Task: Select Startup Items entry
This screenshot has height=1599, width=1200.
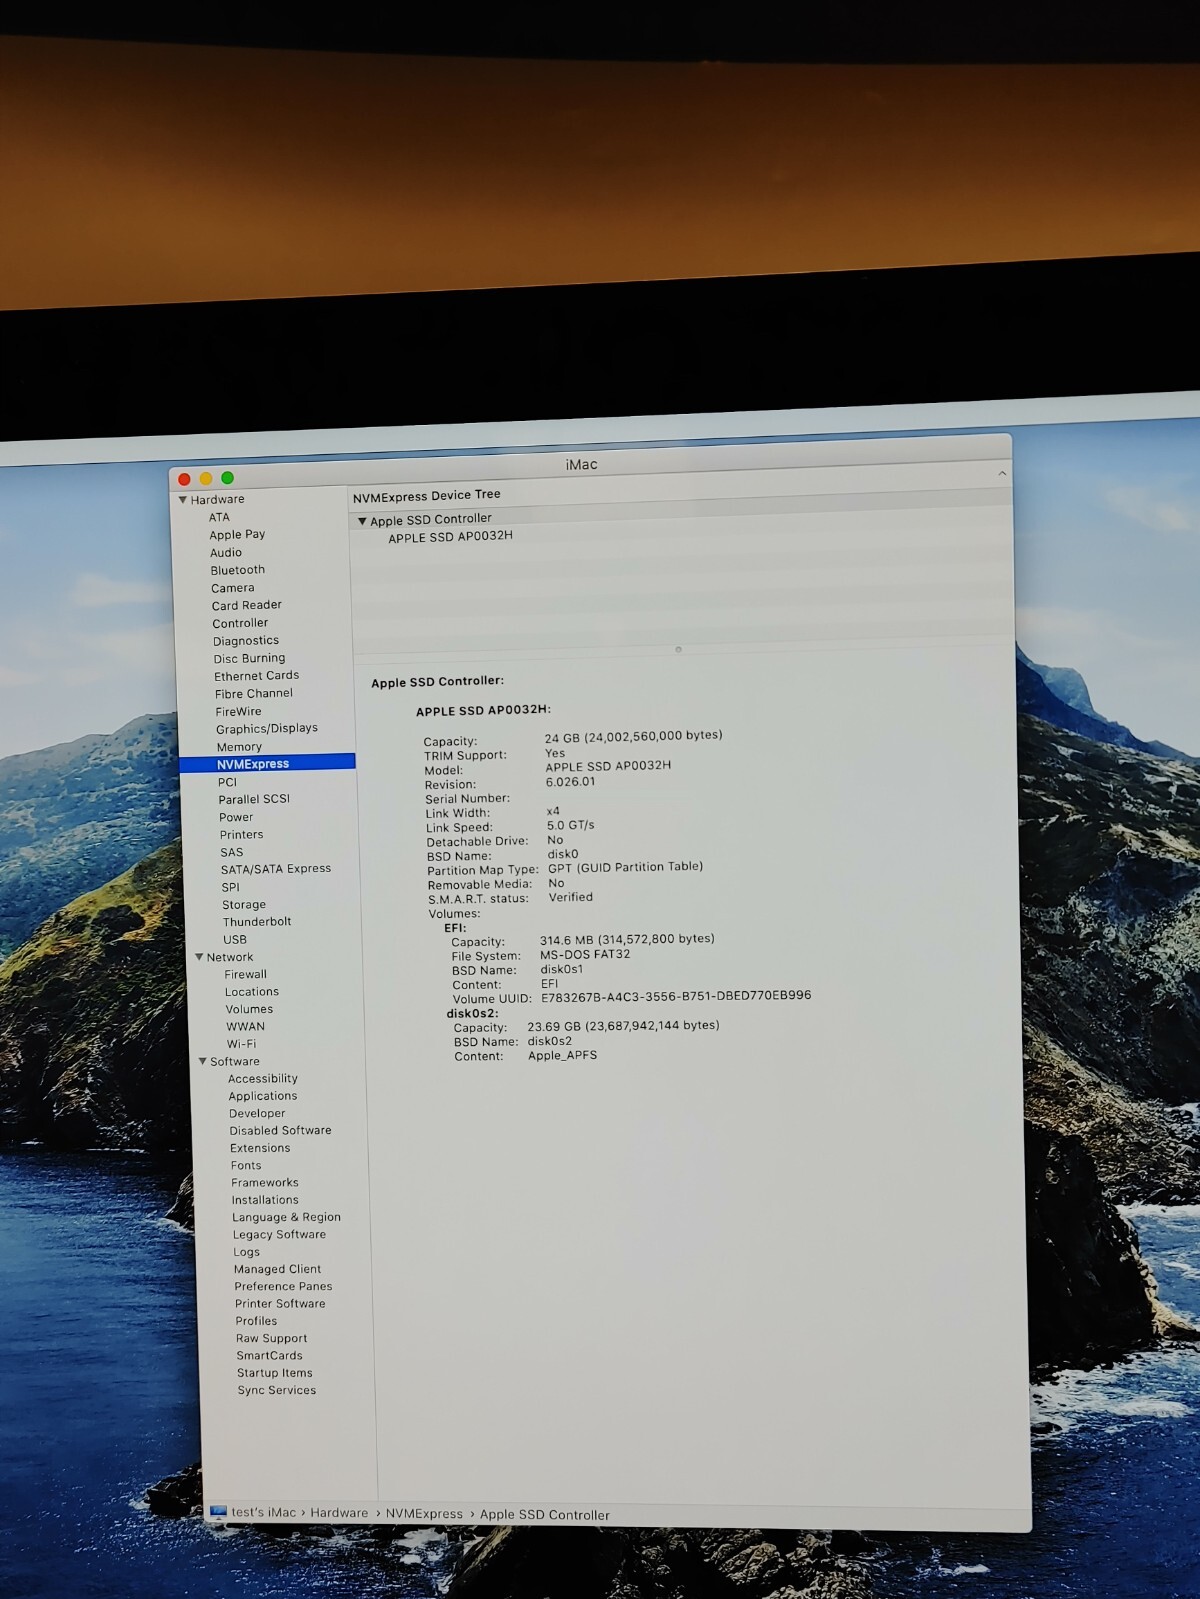Action: point(275,1373)
